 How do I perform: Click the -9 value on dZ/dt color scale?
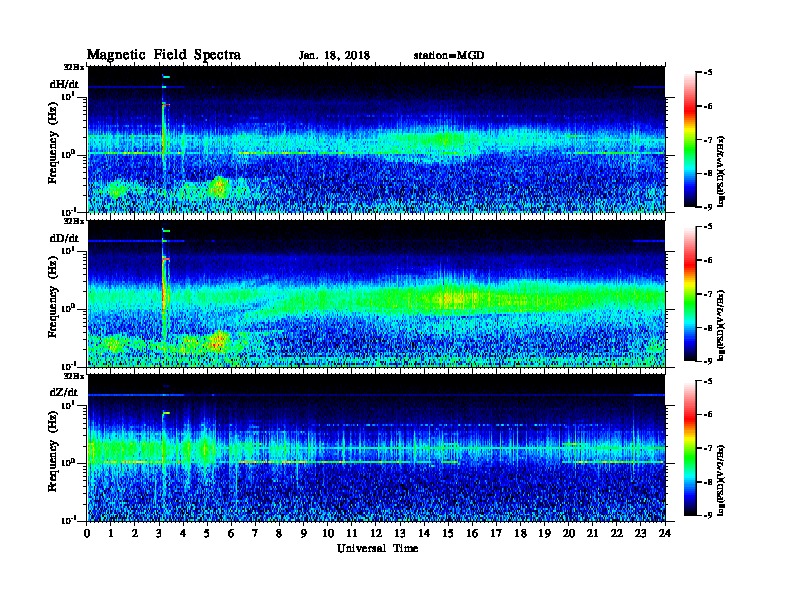click(x=708, y=515)
